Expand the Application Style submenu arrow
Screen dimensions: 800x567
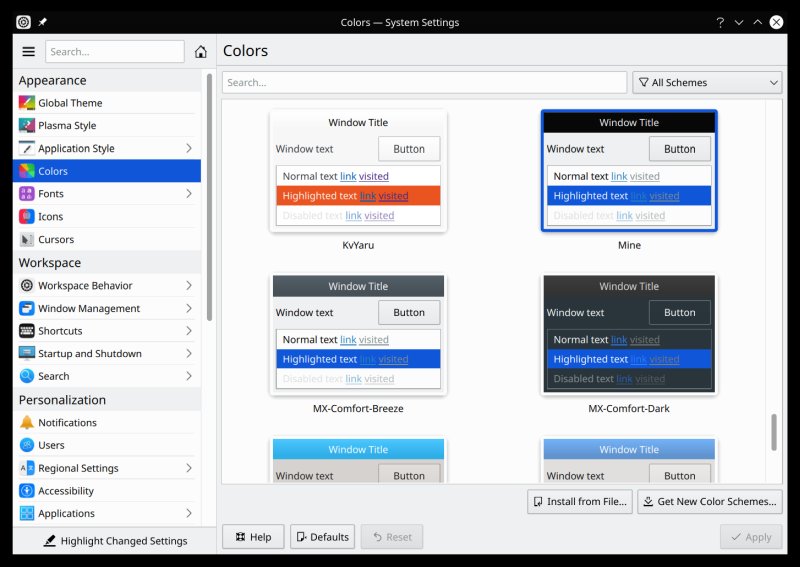pyautogui.click(x=189, y=149)
